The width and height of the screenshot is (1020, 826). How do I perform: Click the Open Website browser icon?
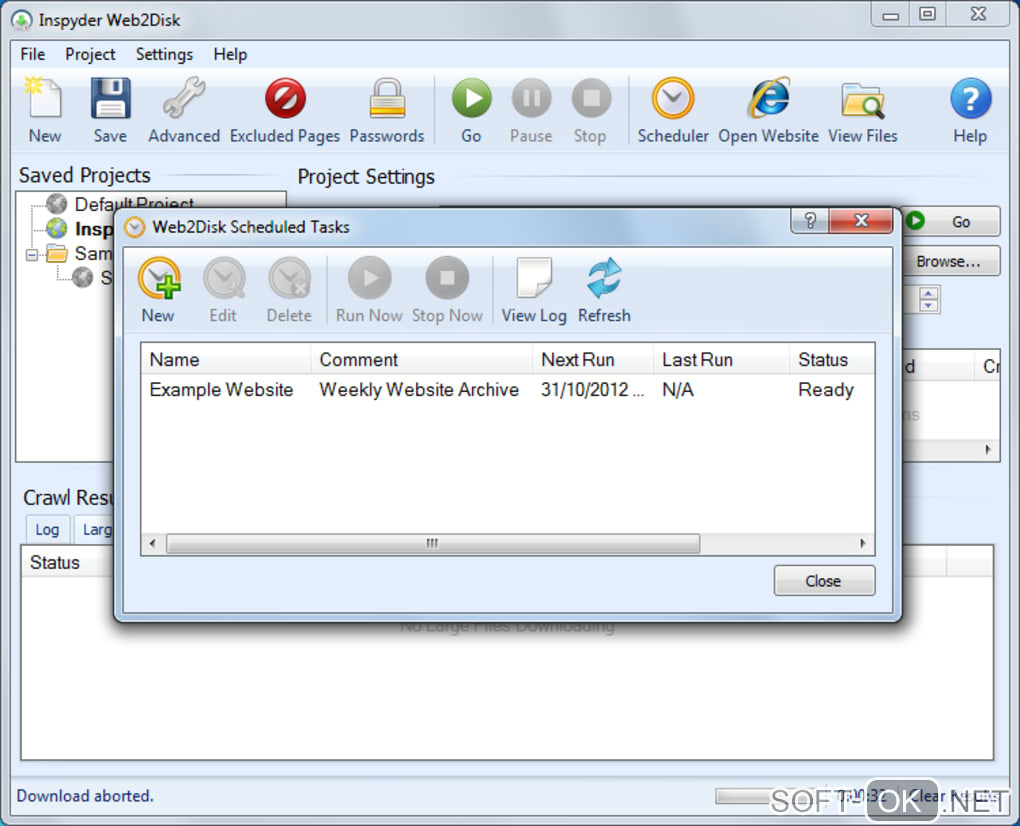[769, 109]
